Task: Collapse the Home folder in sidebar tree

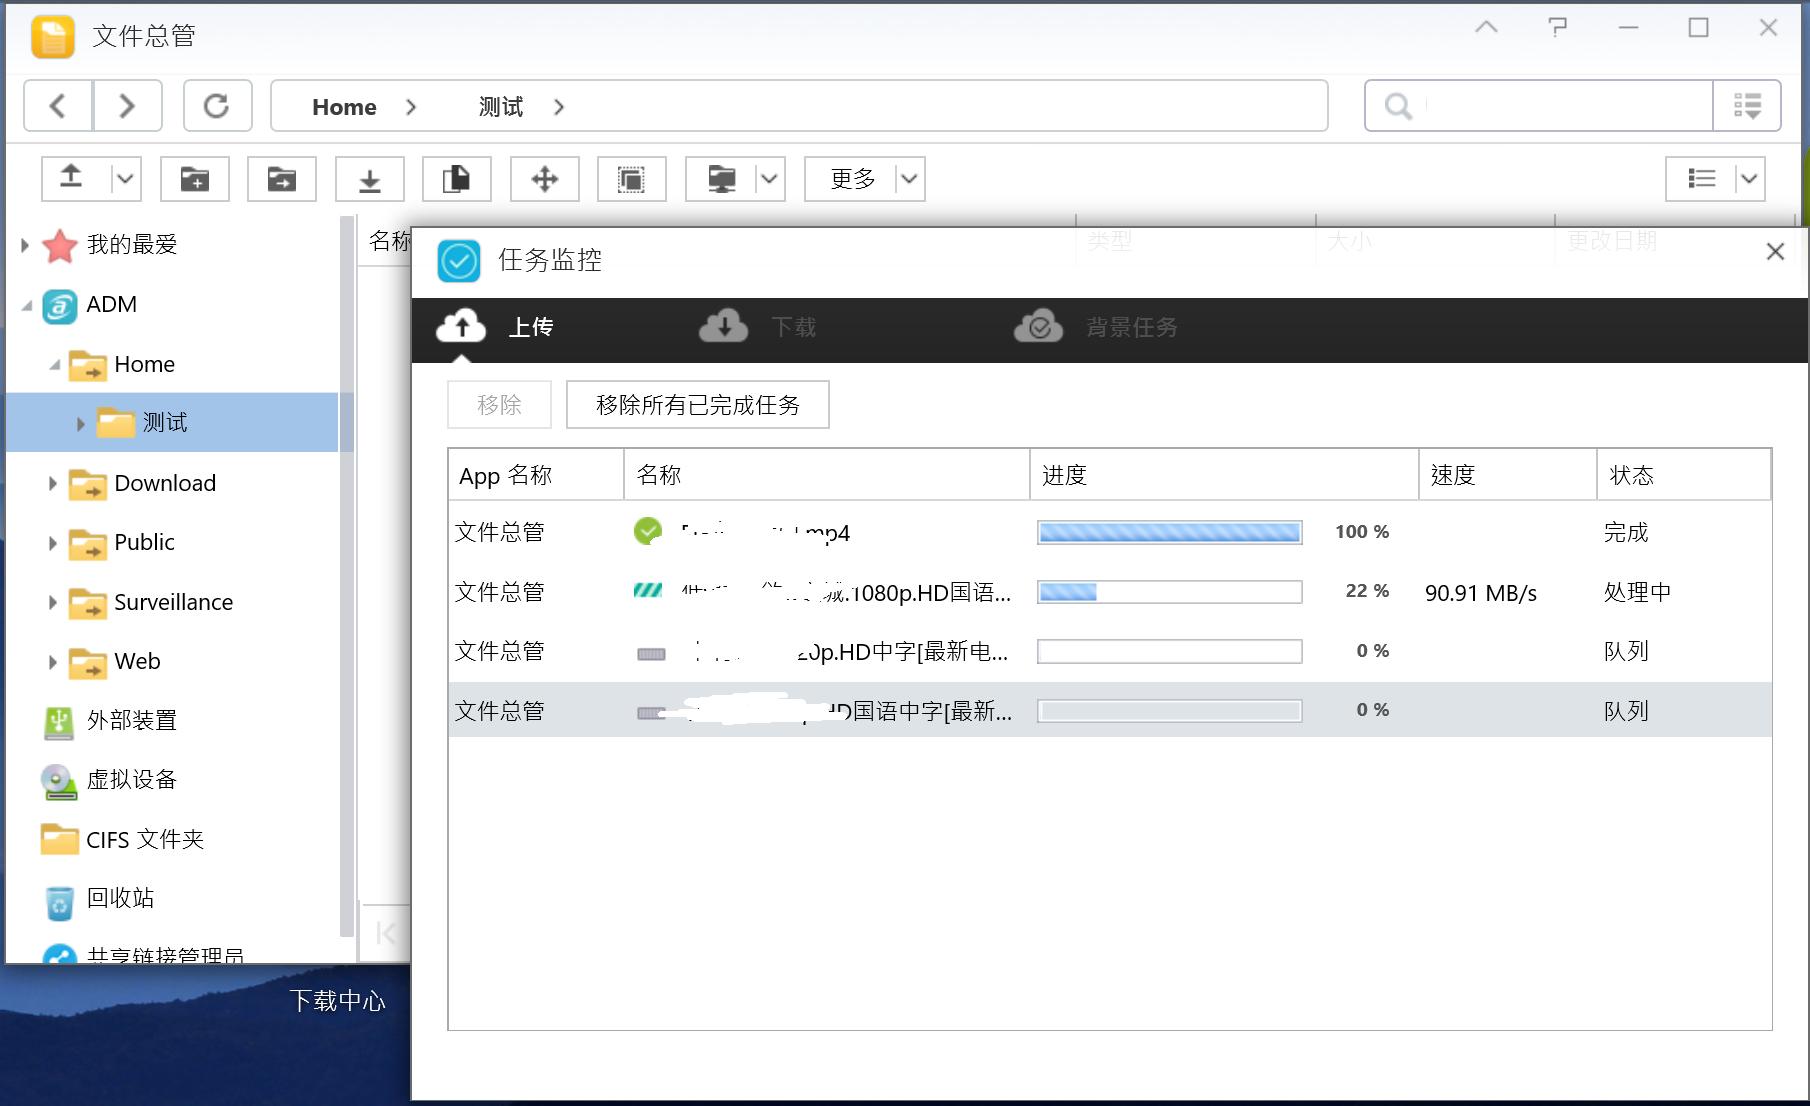Action: (x=56, y=364)
